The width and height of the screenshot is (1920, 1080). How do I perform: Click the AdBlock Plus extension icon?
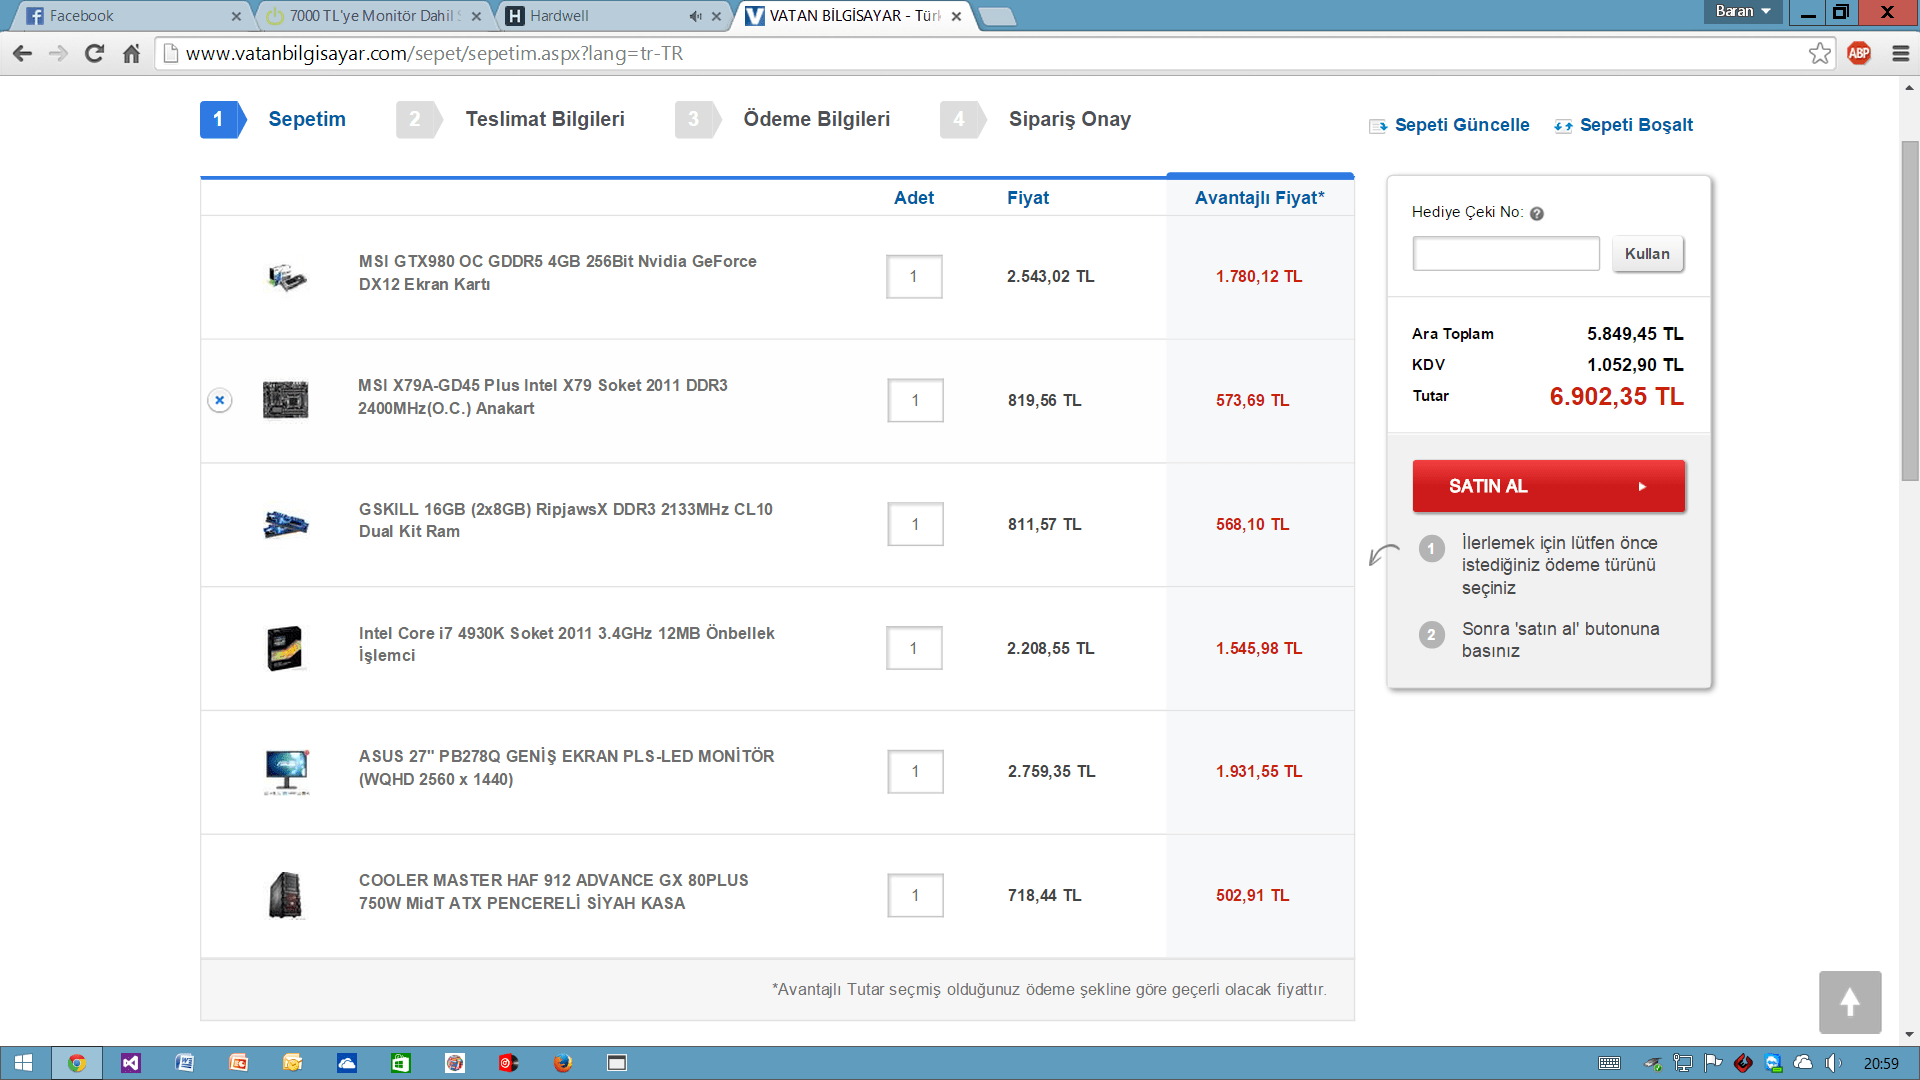point(1859,54)
